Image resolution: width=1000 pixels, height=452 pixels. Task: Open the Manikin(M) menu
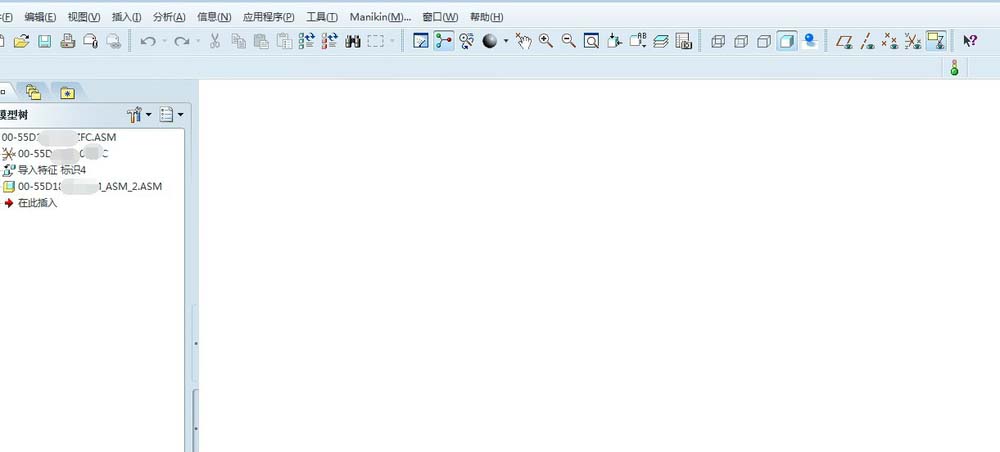click(x=380, y=17)
